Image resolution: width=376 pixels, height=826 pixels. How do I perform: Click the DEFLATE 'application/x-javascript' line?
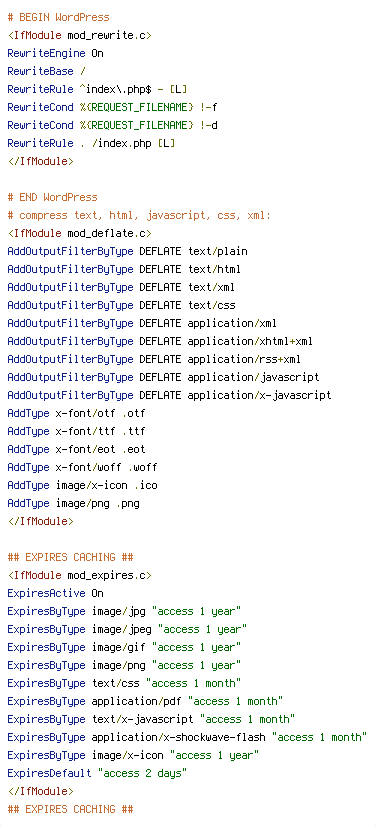click(170, 395)
